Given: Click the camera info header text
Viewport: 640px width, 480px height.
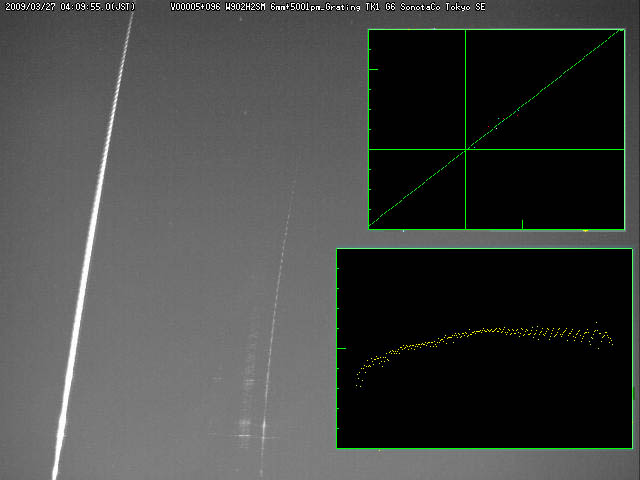Looking at the screenshot, I should pos(300,6).
